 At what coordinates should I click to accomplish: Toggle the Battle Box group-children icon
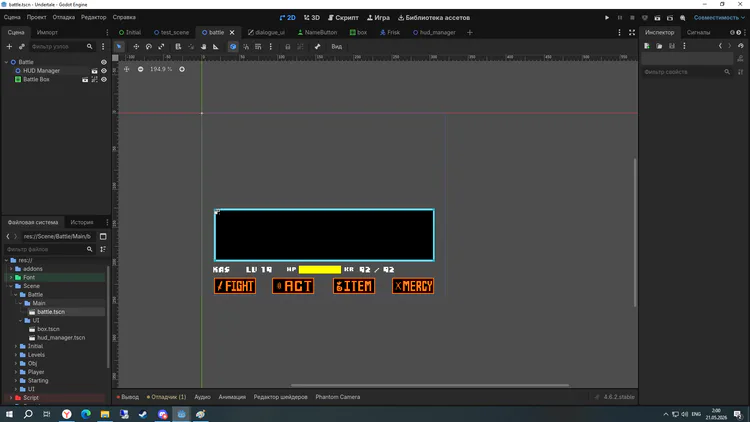tap(94, 79)
